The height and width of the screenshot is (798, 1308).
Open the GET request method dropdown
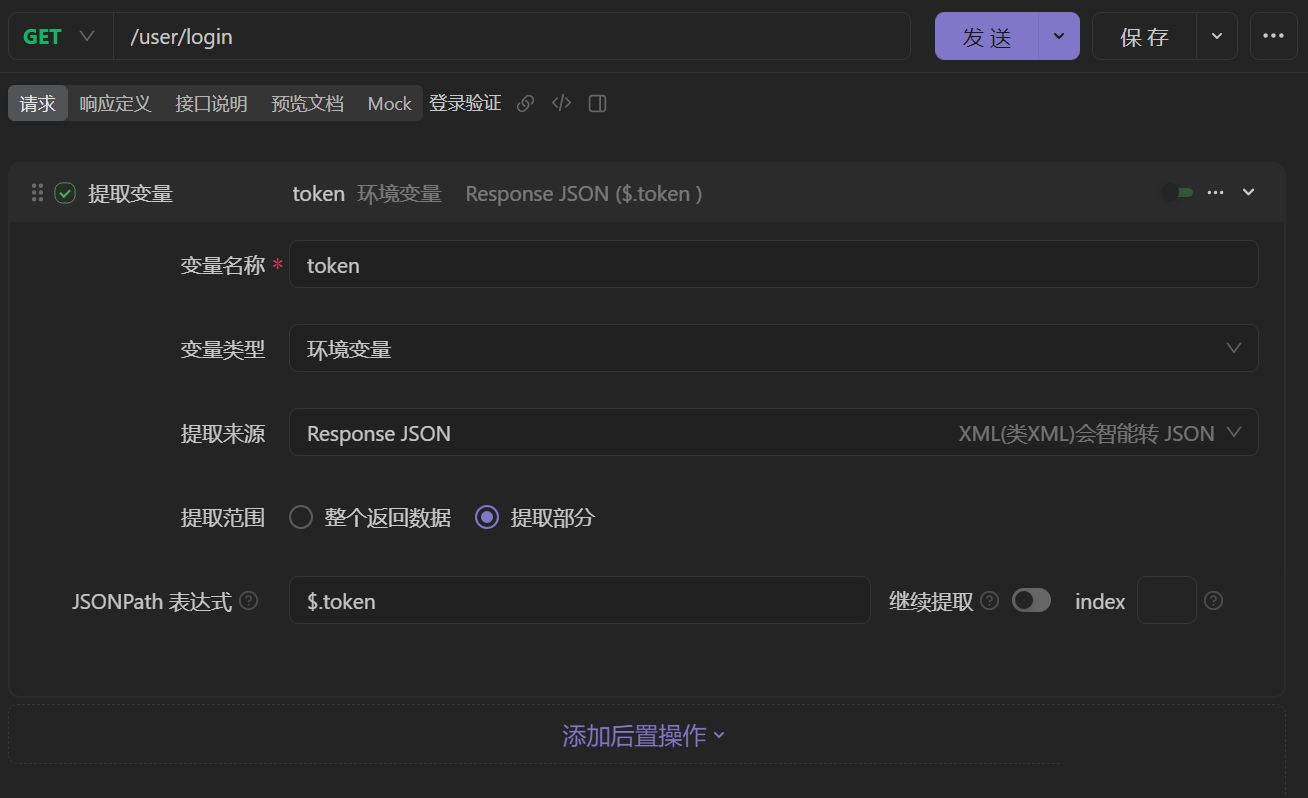[x=59, y=36]
